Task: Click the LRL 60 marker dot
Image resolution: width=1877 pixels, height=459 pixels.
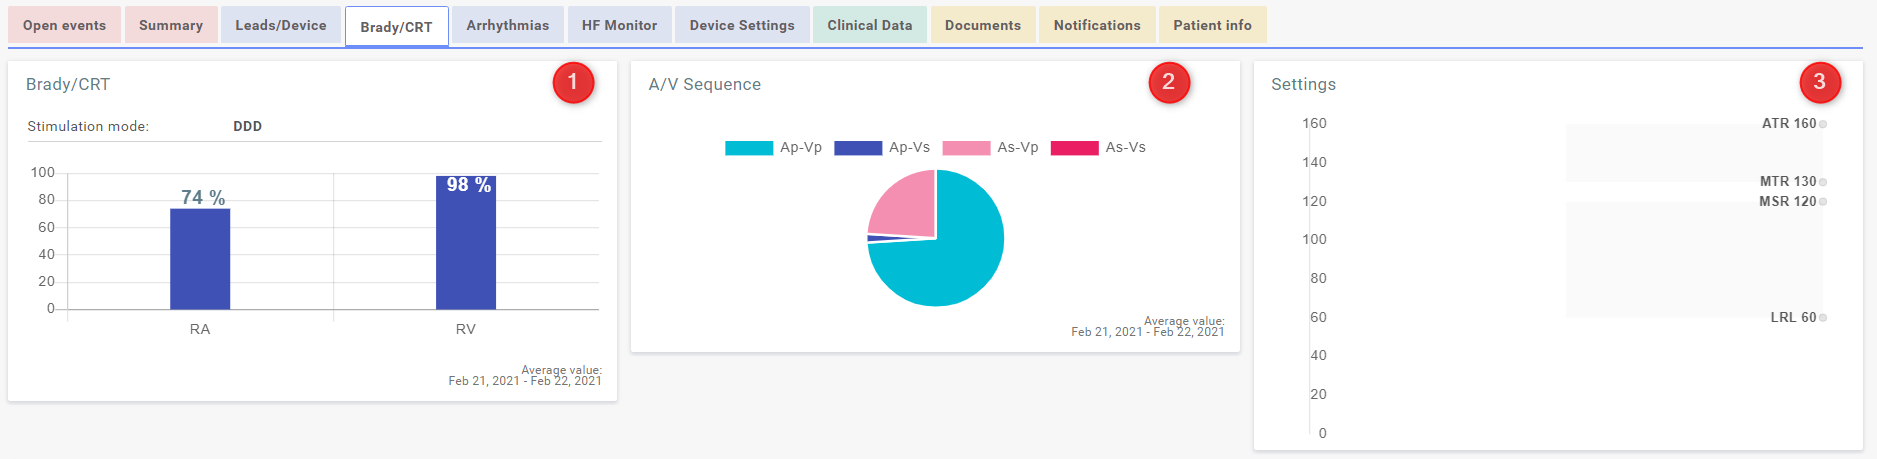Action: [1823, 318]
